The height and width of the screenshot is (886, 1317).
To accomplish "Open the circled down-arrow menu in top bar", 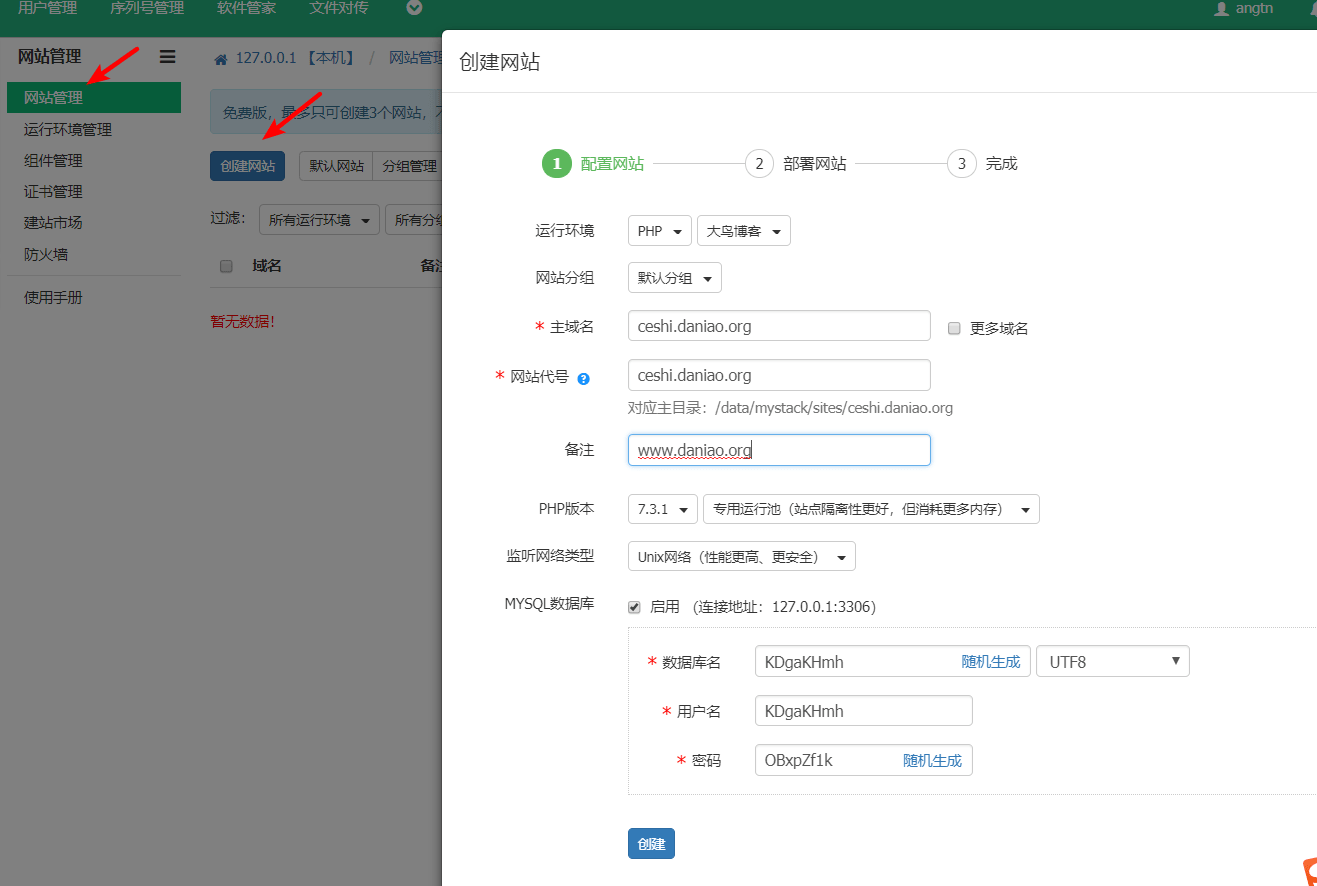I will click(x=414, y=8).
